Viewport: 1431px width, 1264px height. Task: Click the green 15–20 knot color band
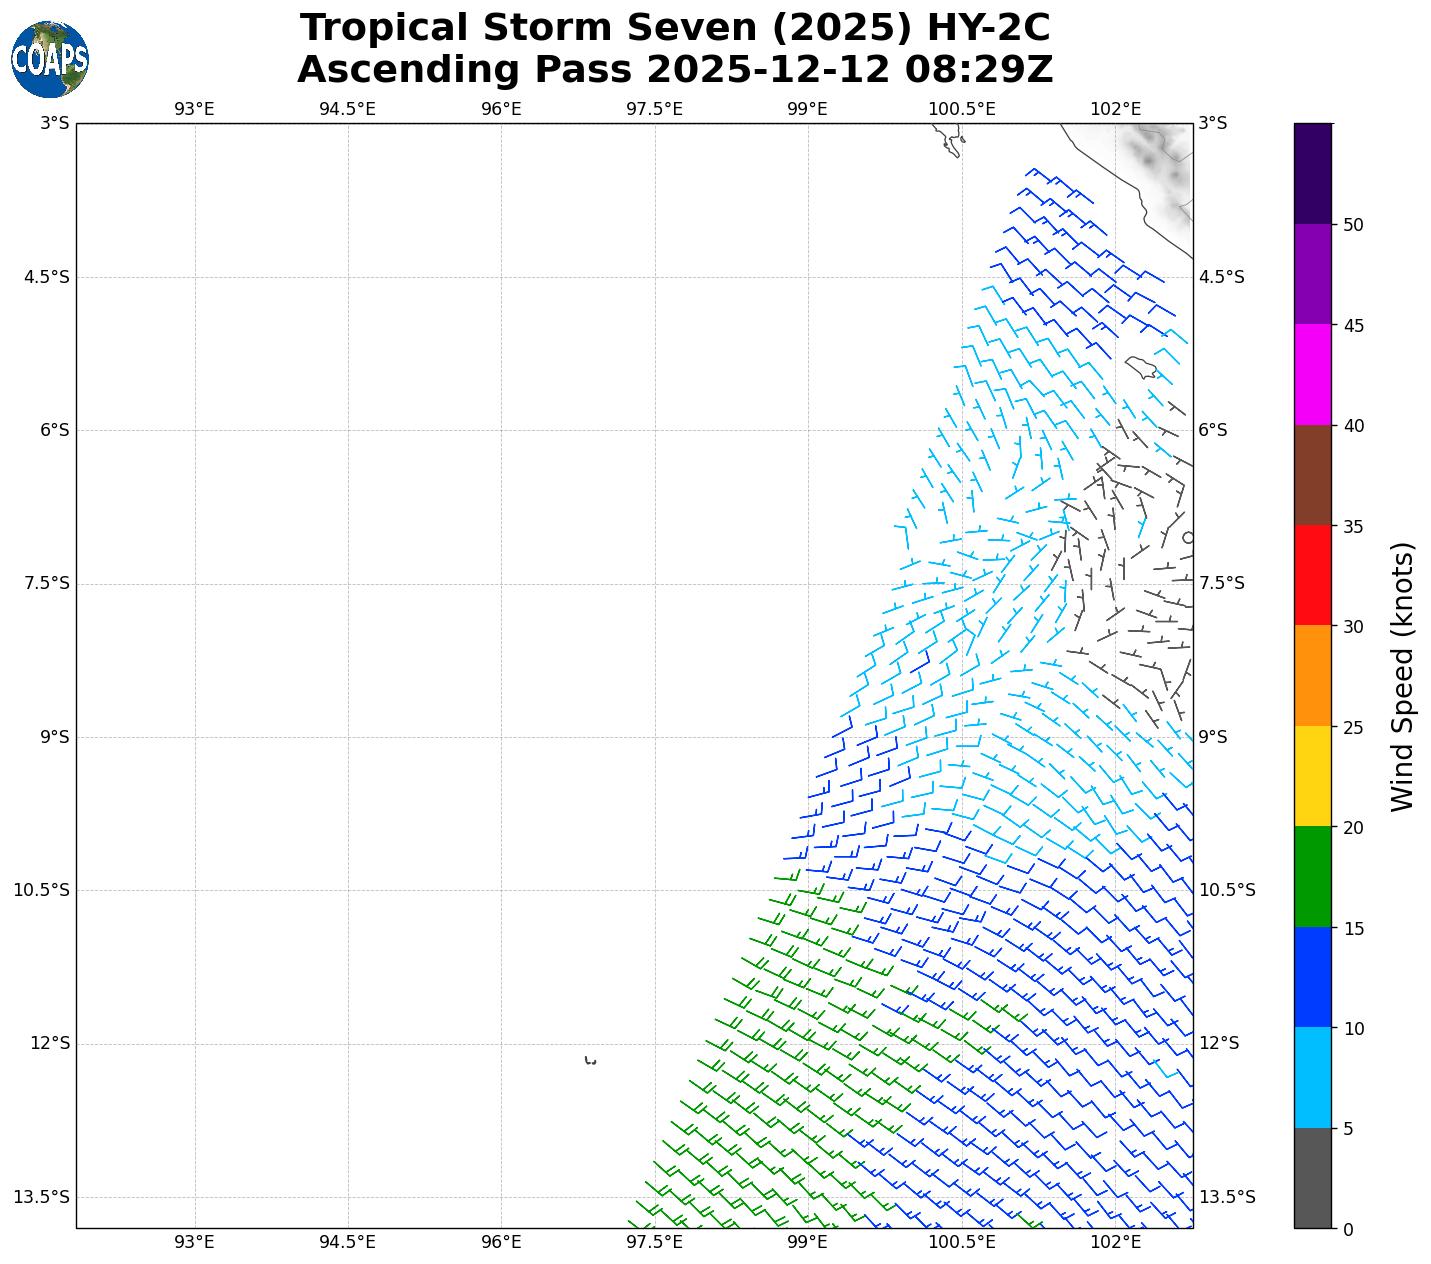1312,877
